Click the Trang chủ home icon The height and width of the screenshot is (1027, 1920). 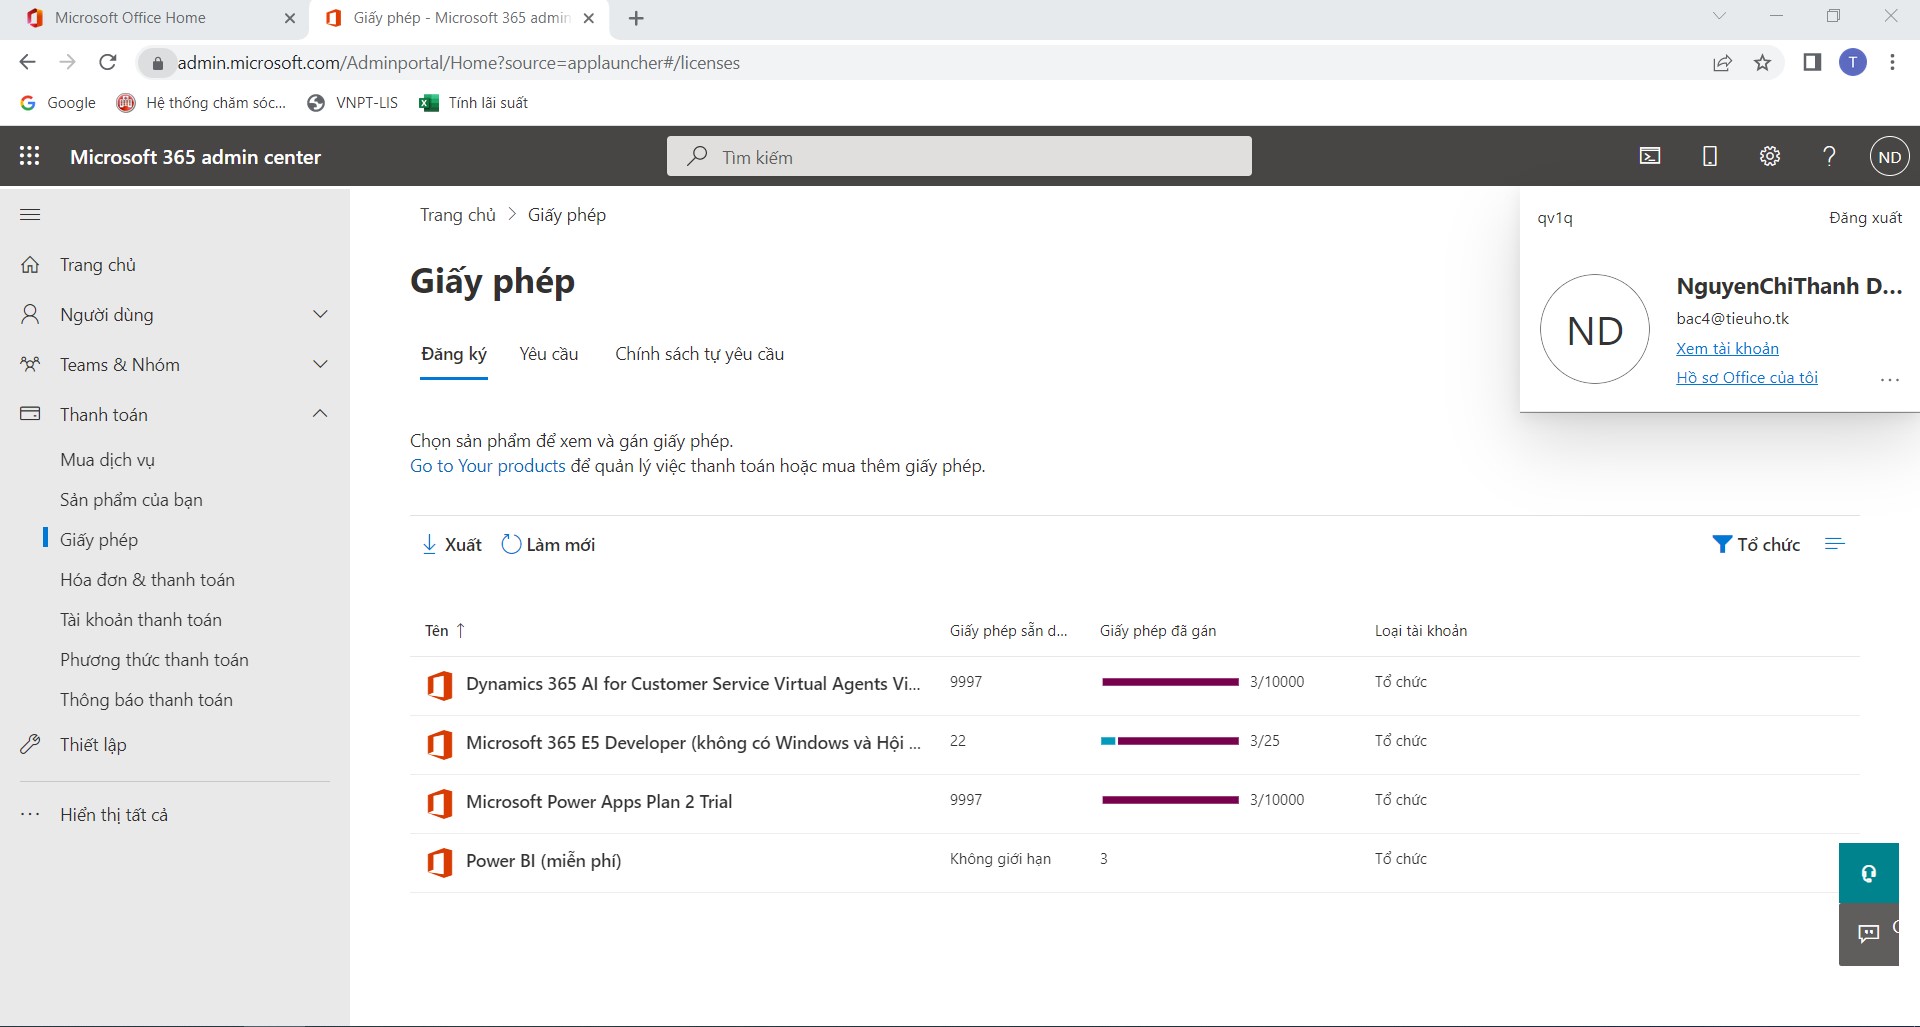30,265
